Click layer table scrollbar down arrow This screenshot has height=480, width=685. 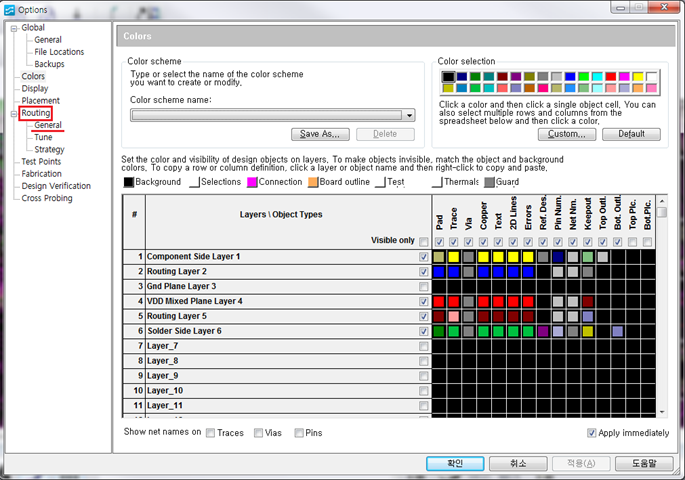pos(662,412)
